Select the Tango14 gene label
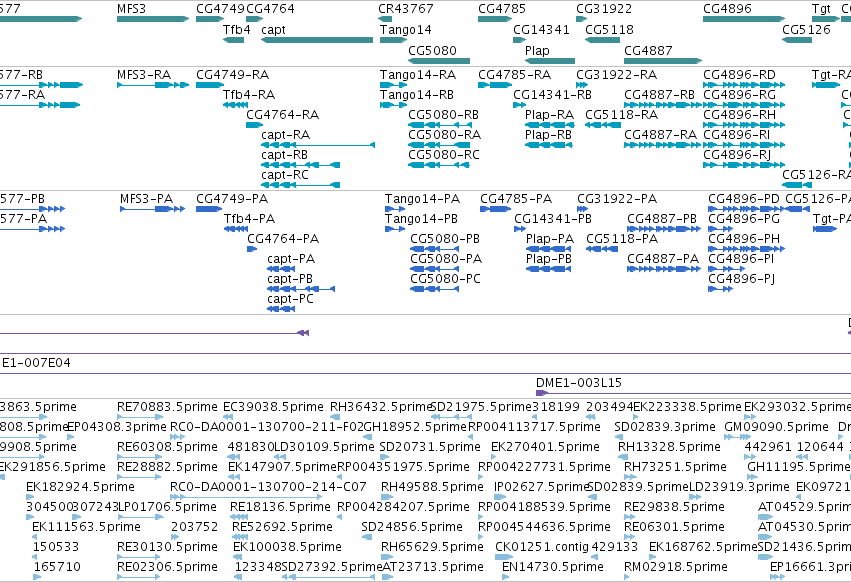This screenshot has width=851, height=582. click(406, 29)
